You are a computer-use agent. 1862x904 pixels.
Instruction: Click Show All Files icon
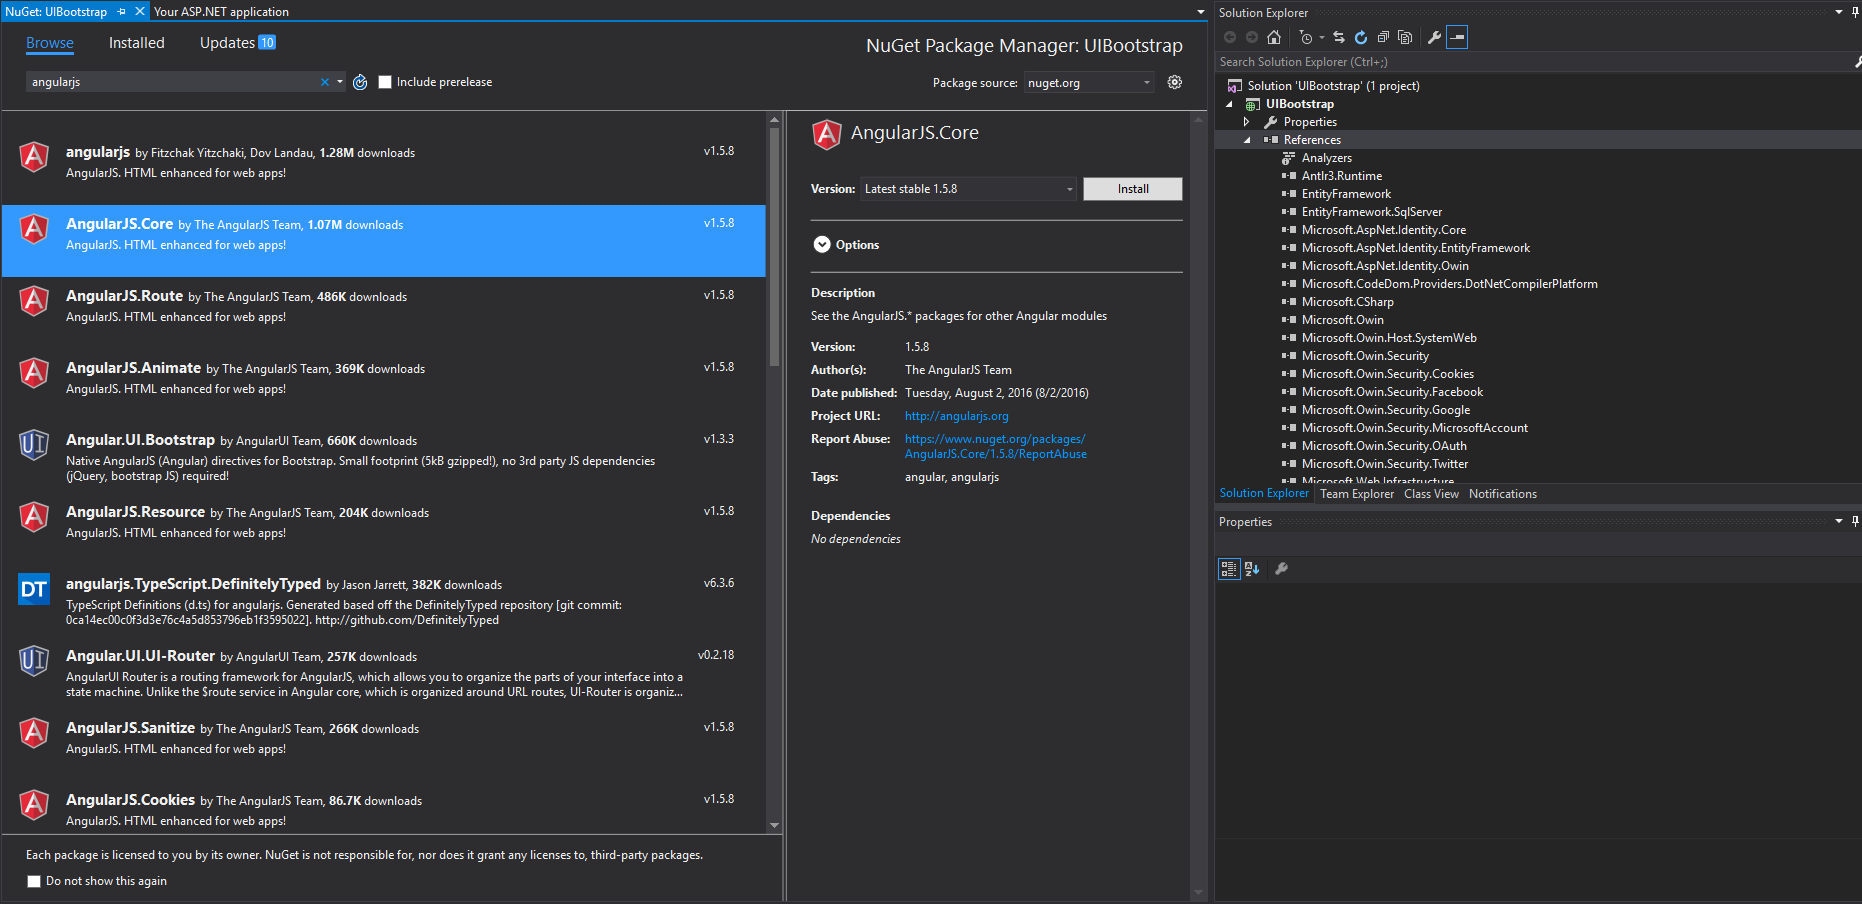click(x=1405, y=37)
